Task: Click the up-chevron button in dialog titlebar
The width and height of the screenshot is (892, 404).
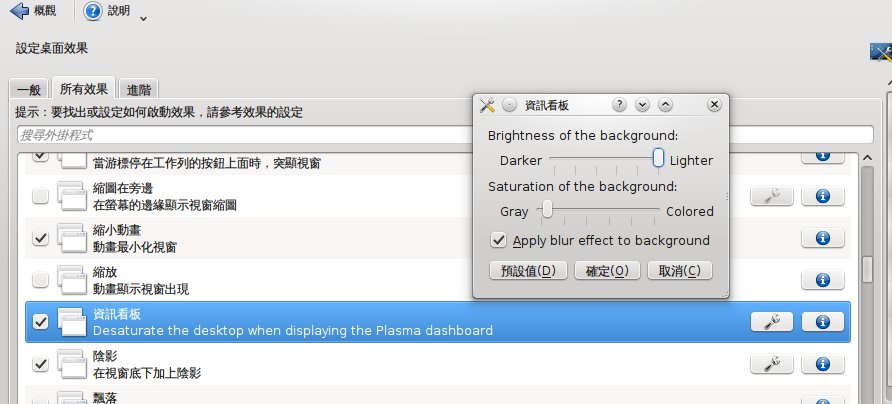Action: 665,105
